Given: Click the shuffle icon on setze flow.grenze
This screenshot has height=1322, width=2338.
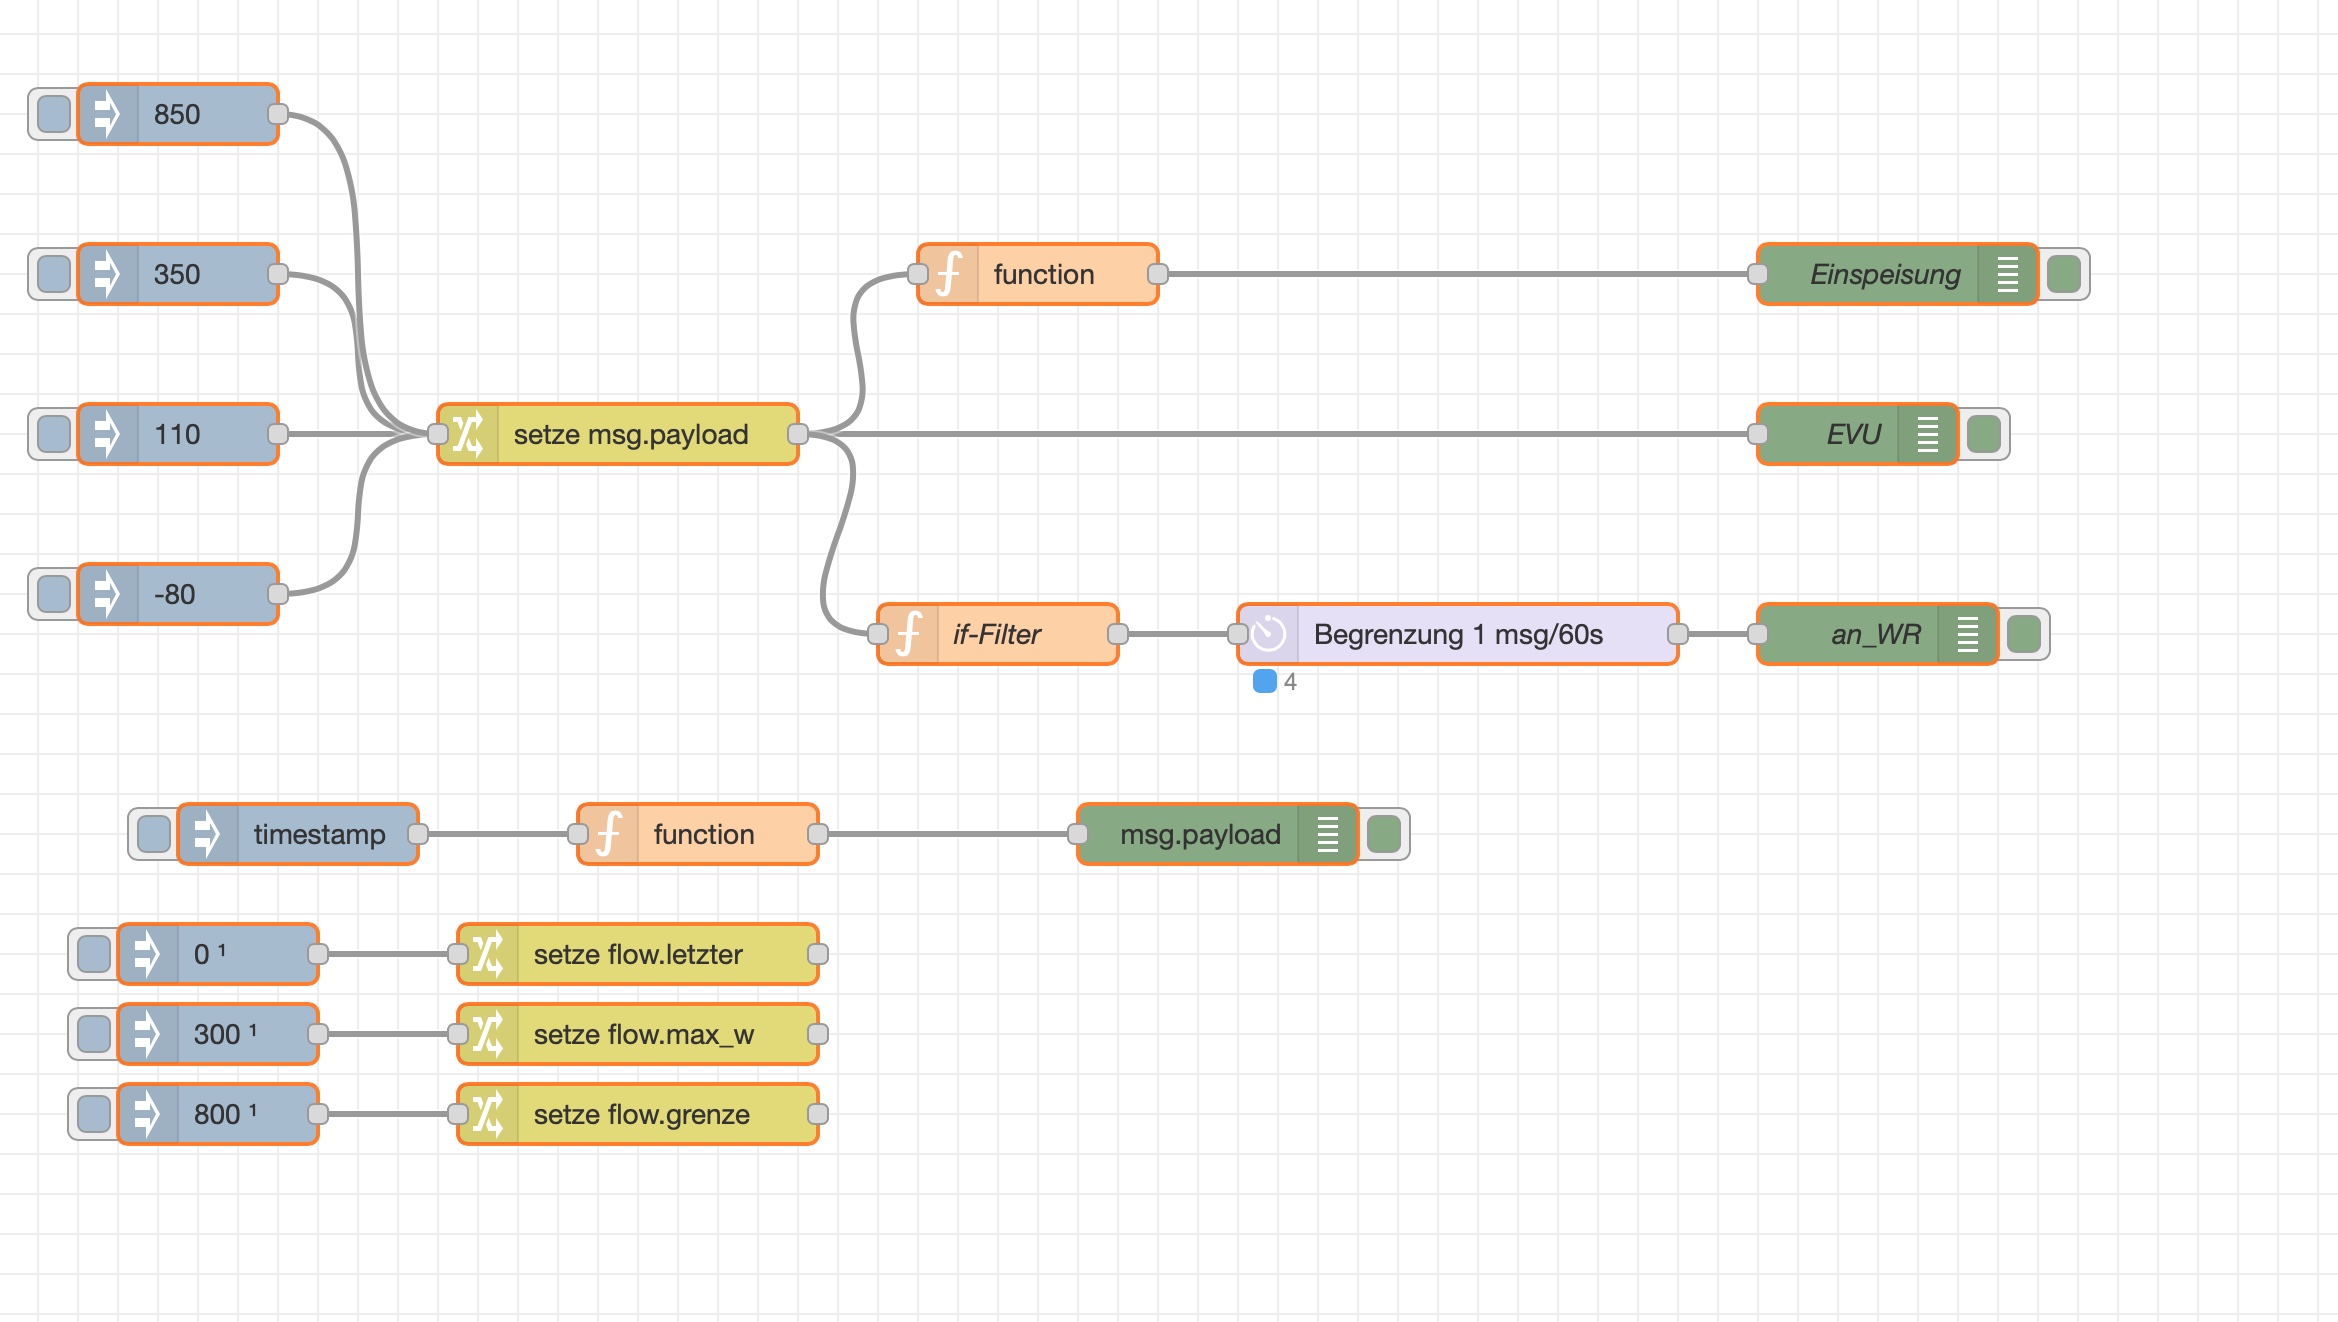Looking at the screenshot, I should pos(488,1114).
